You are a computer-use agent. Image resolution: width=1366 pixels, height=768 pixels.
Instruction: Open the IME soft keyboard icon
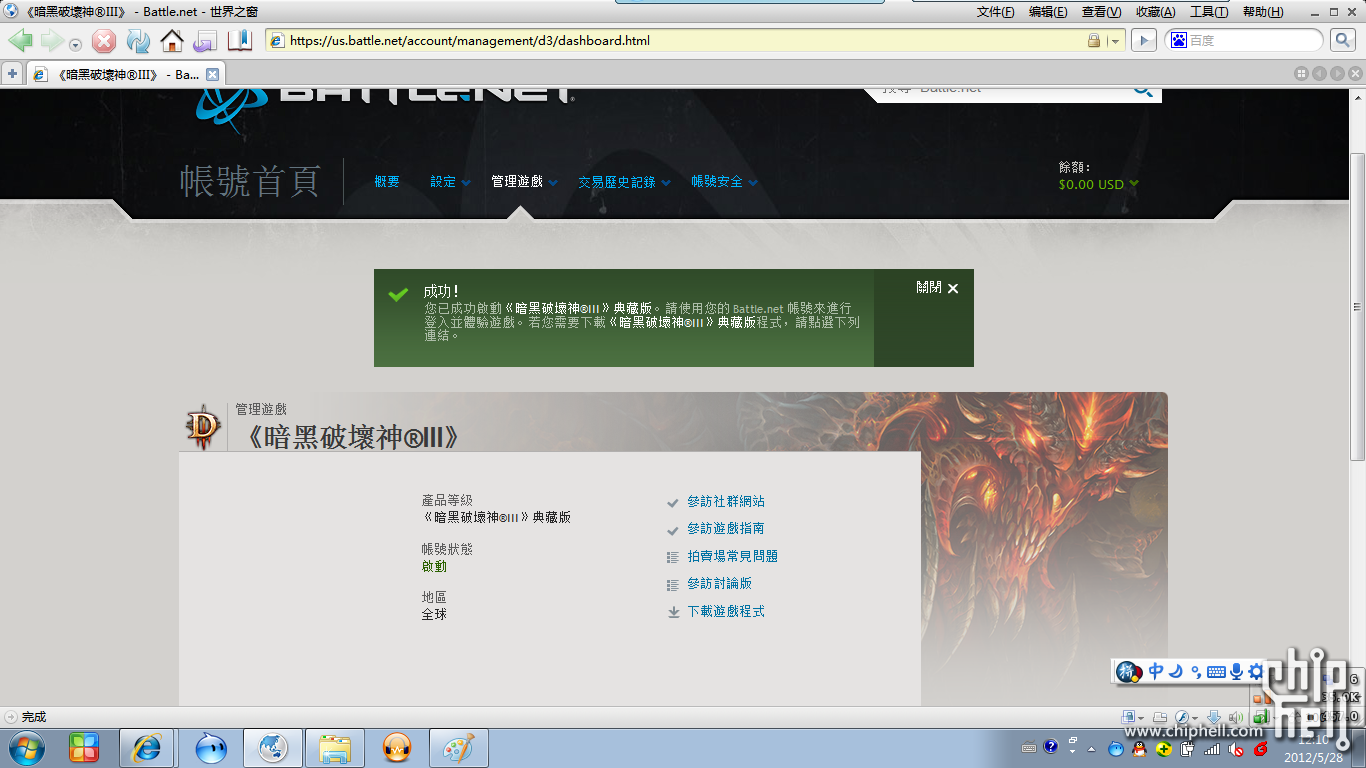(x=1216, y=672)
